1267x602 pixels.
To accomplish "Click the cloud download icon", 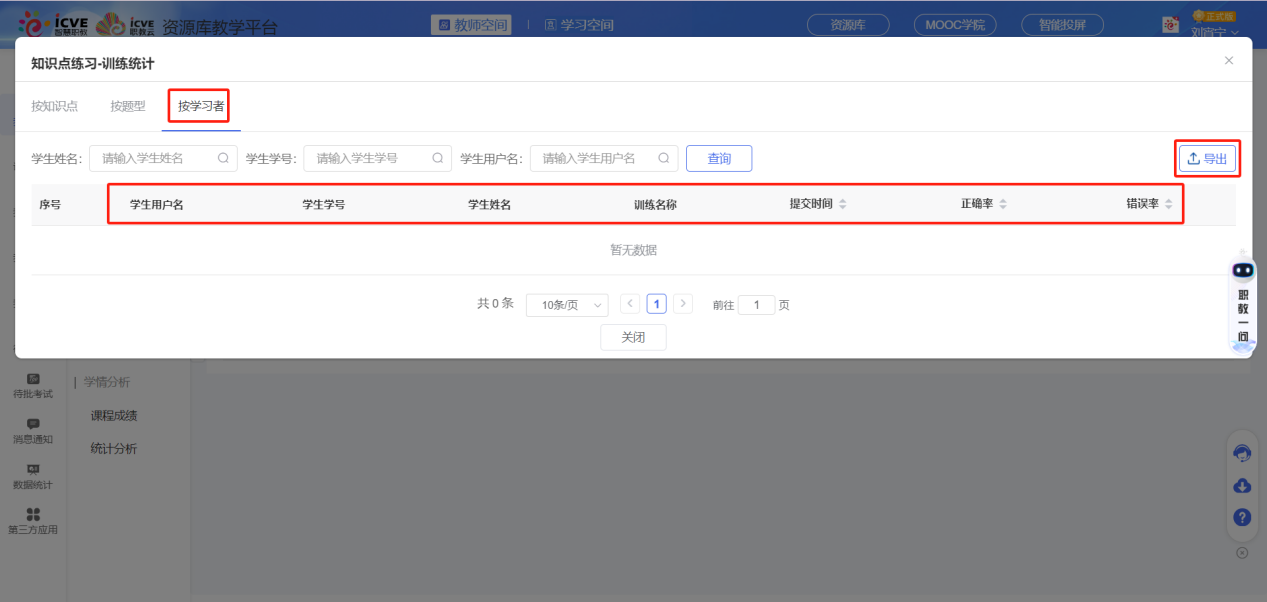I will [1242, 485].
